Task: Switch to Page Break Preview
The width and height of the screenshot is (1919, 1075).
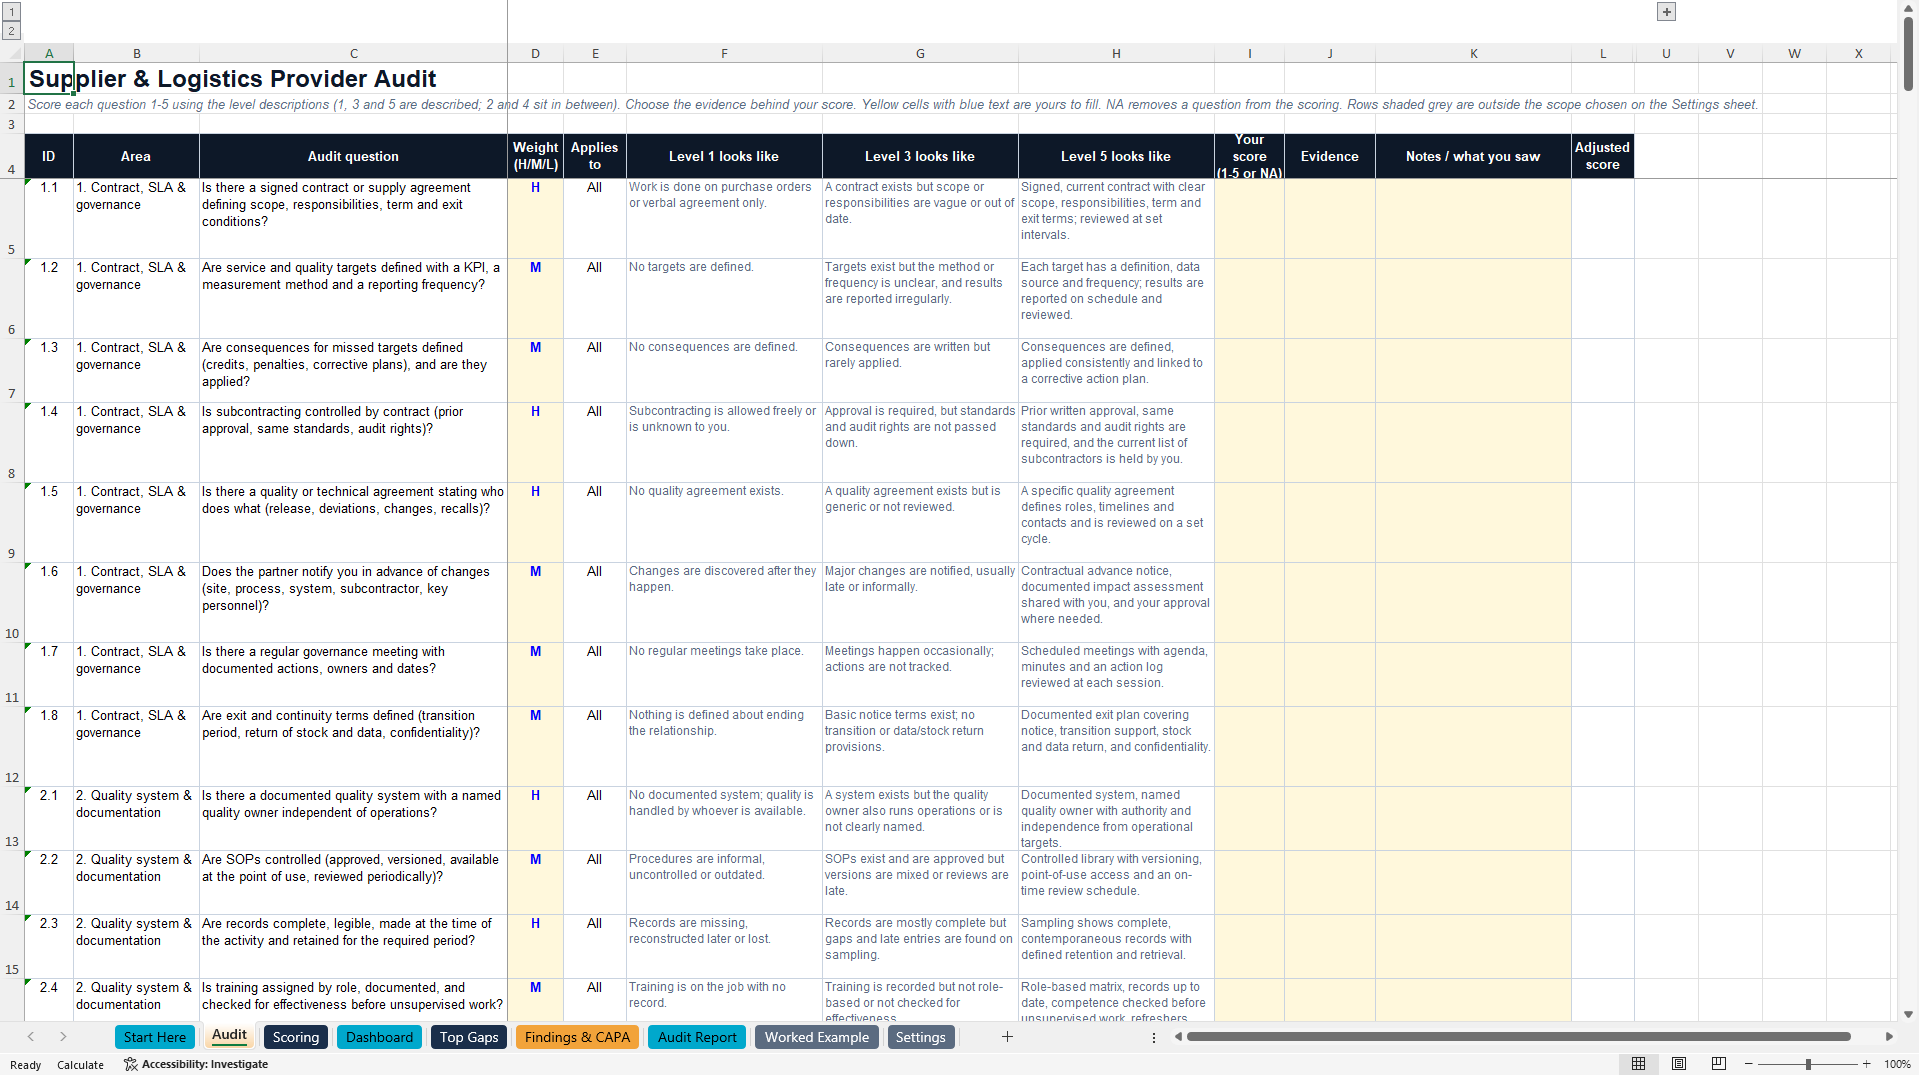Action: click(1719, 1064)
